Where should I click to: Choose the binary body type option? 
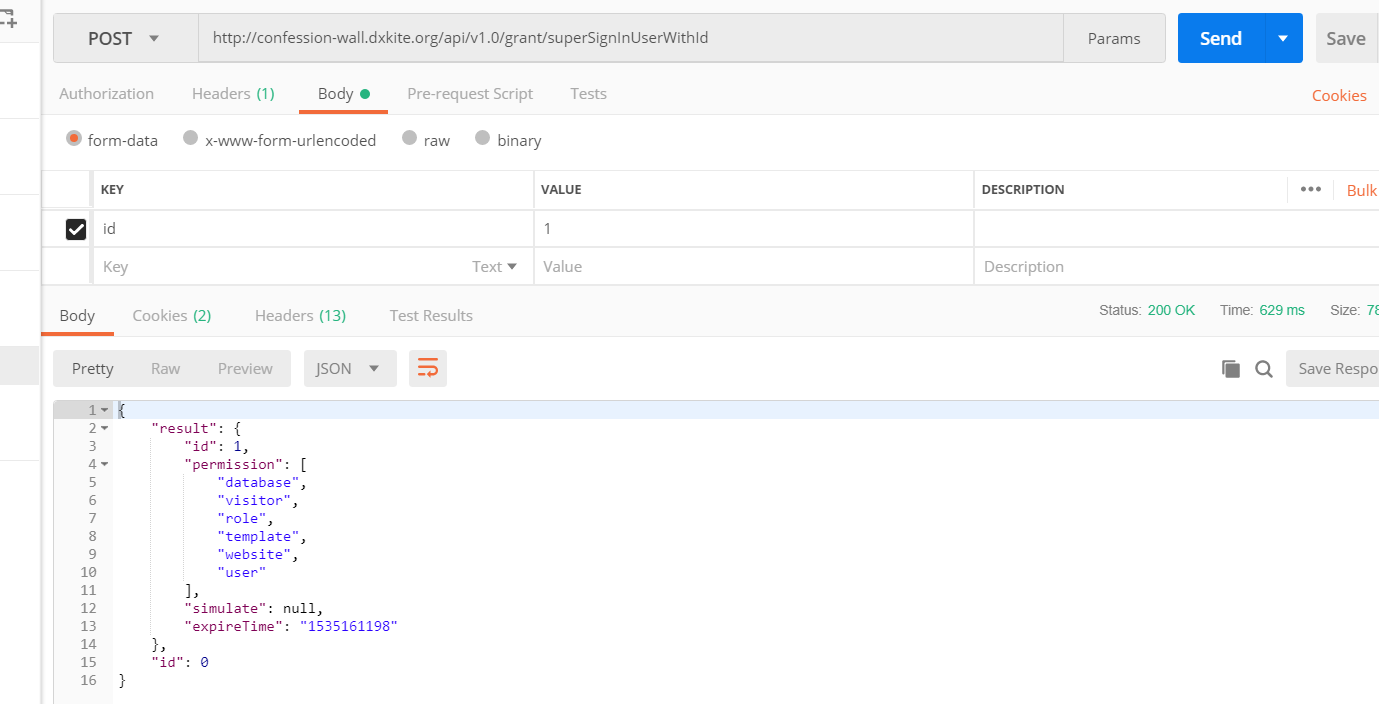(483, 139)
